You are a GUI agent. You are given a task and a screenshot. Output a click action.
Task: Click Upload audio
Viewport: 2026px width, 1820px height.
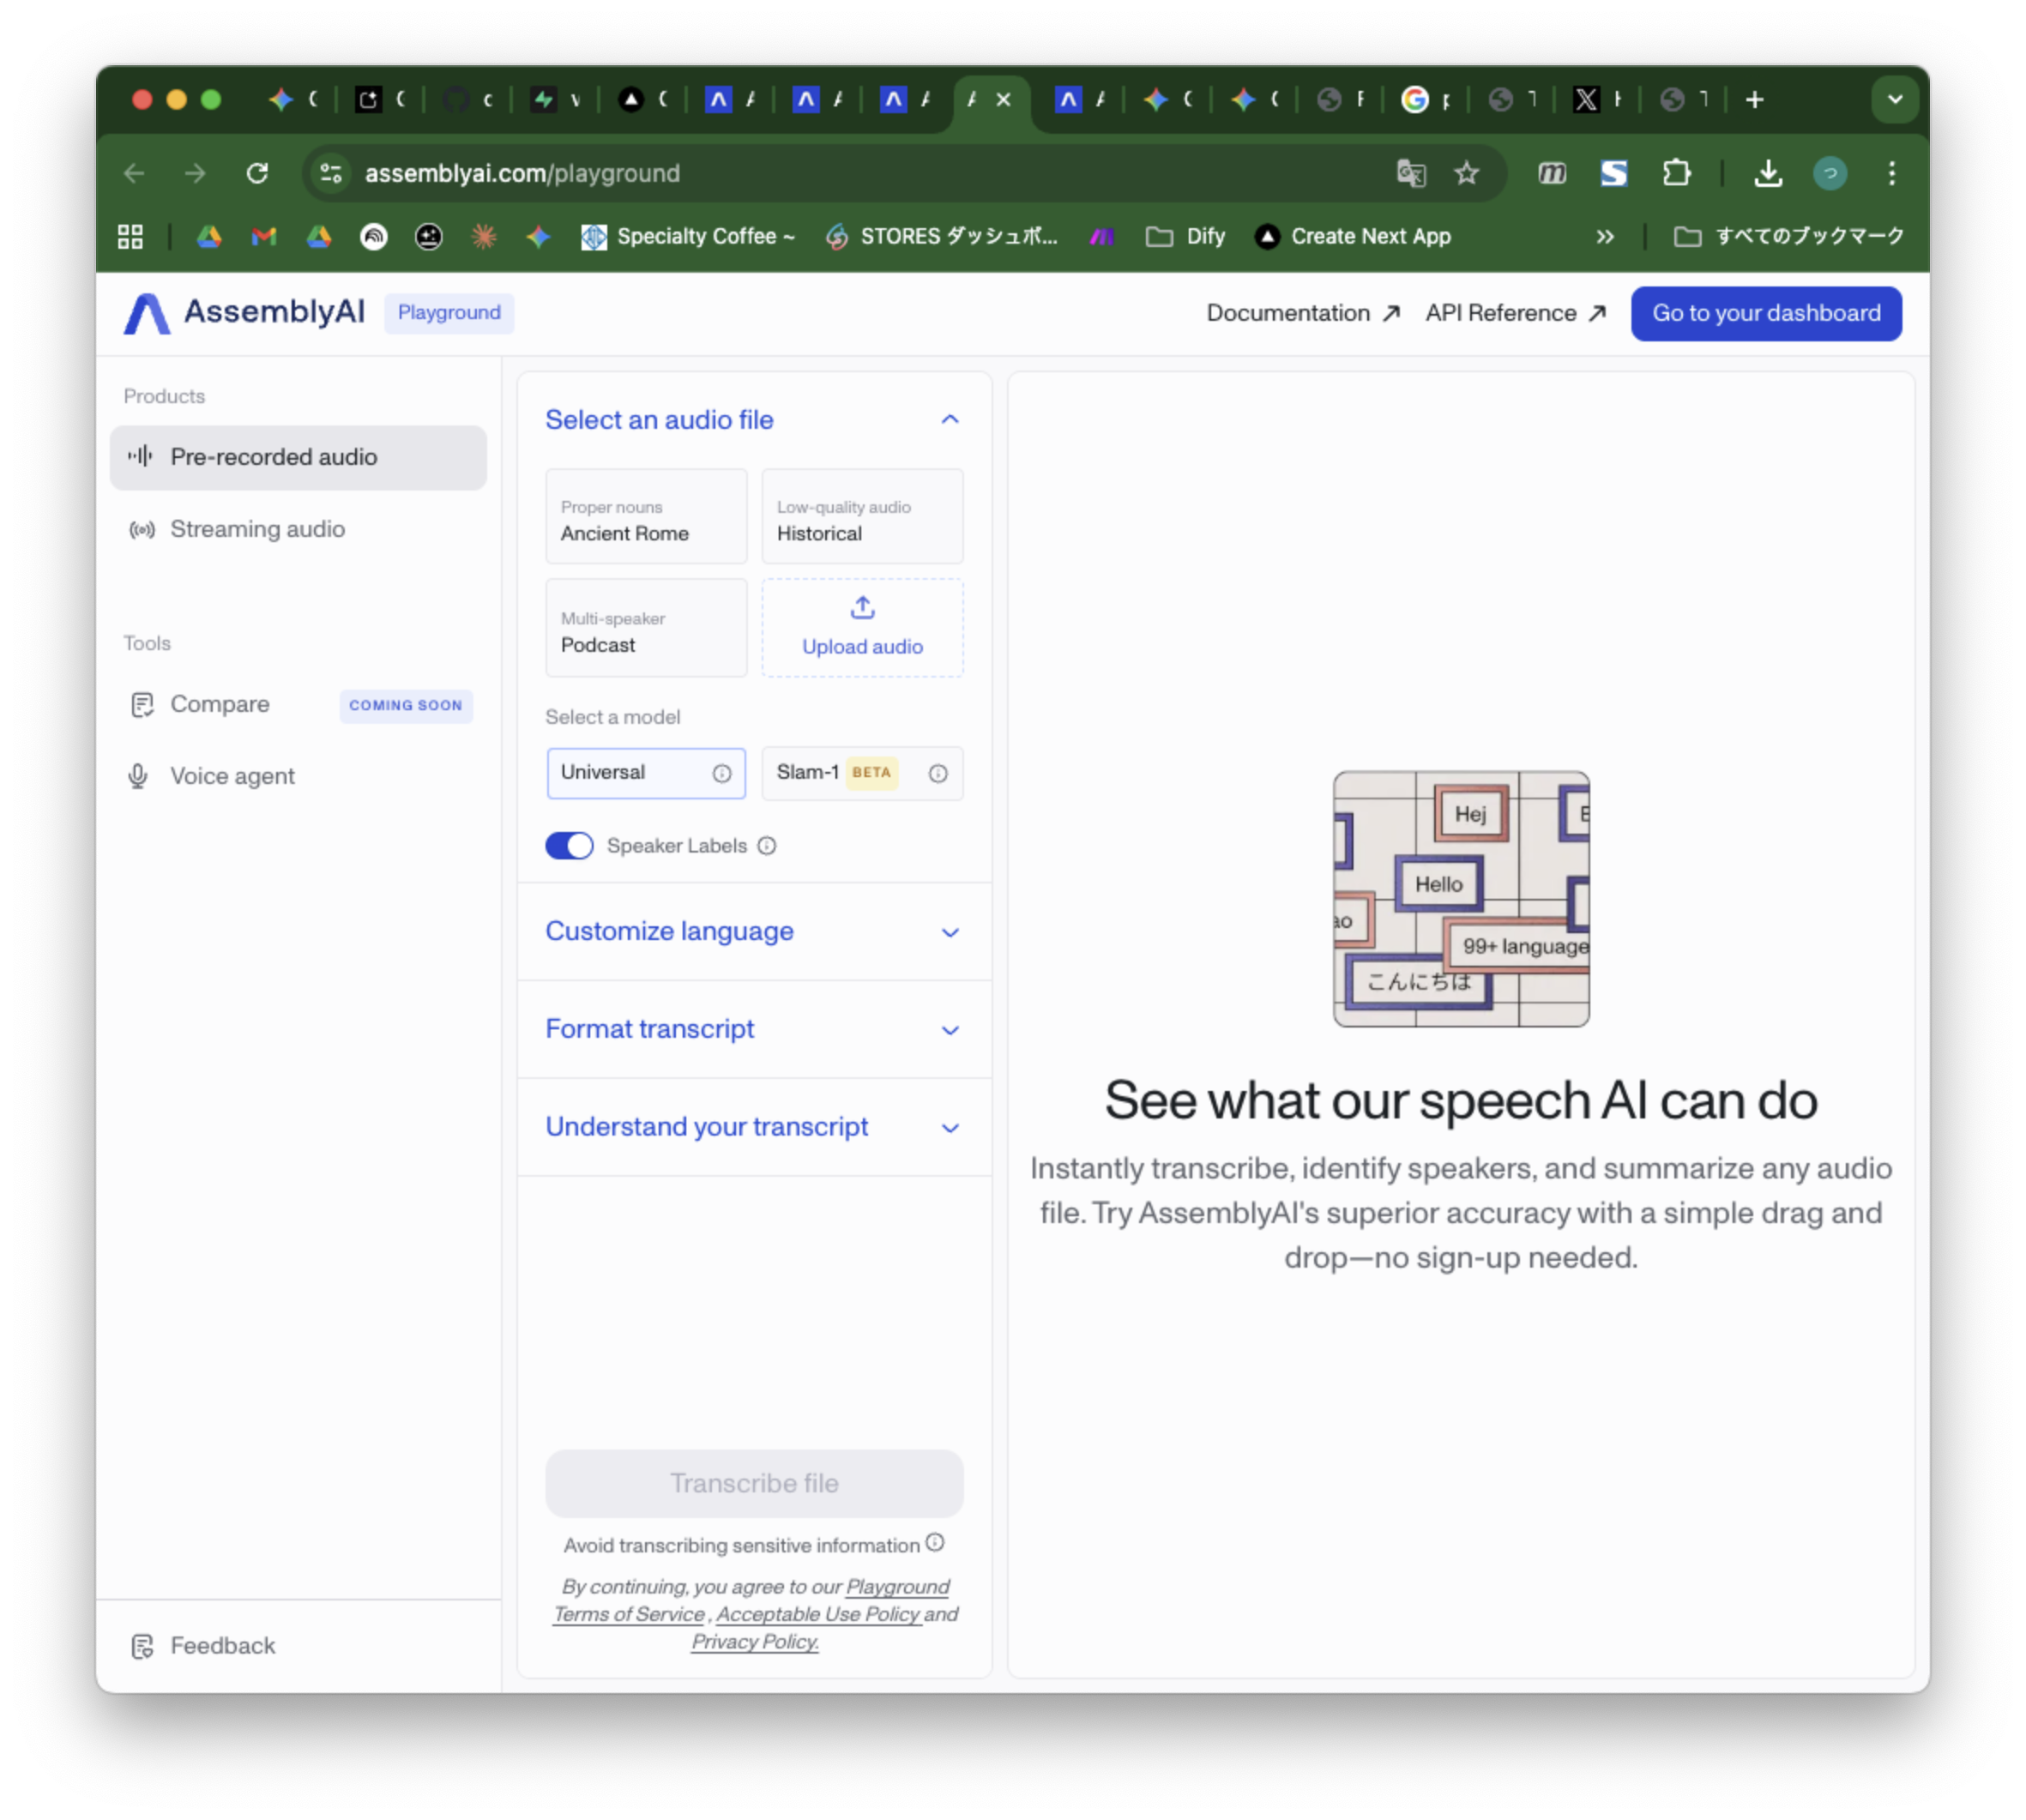(862, 627)
